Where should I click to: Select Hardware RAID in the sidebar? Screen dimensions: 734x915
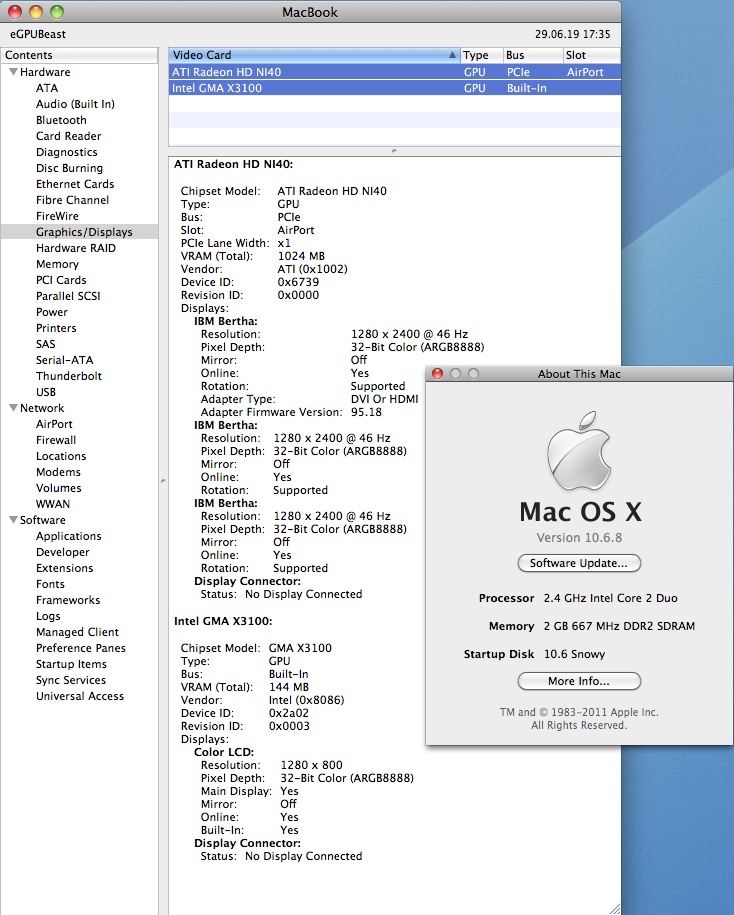click(x=76, y=248)
